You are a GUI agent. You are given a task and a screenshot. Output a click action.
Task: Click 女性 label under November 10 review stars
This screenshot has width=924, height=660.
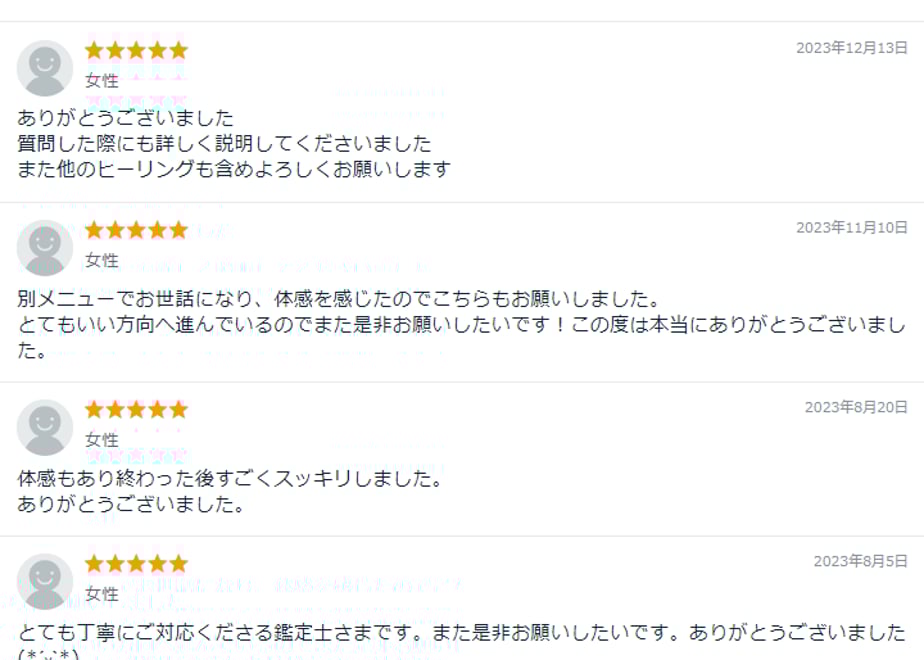[x=102, y=260]
